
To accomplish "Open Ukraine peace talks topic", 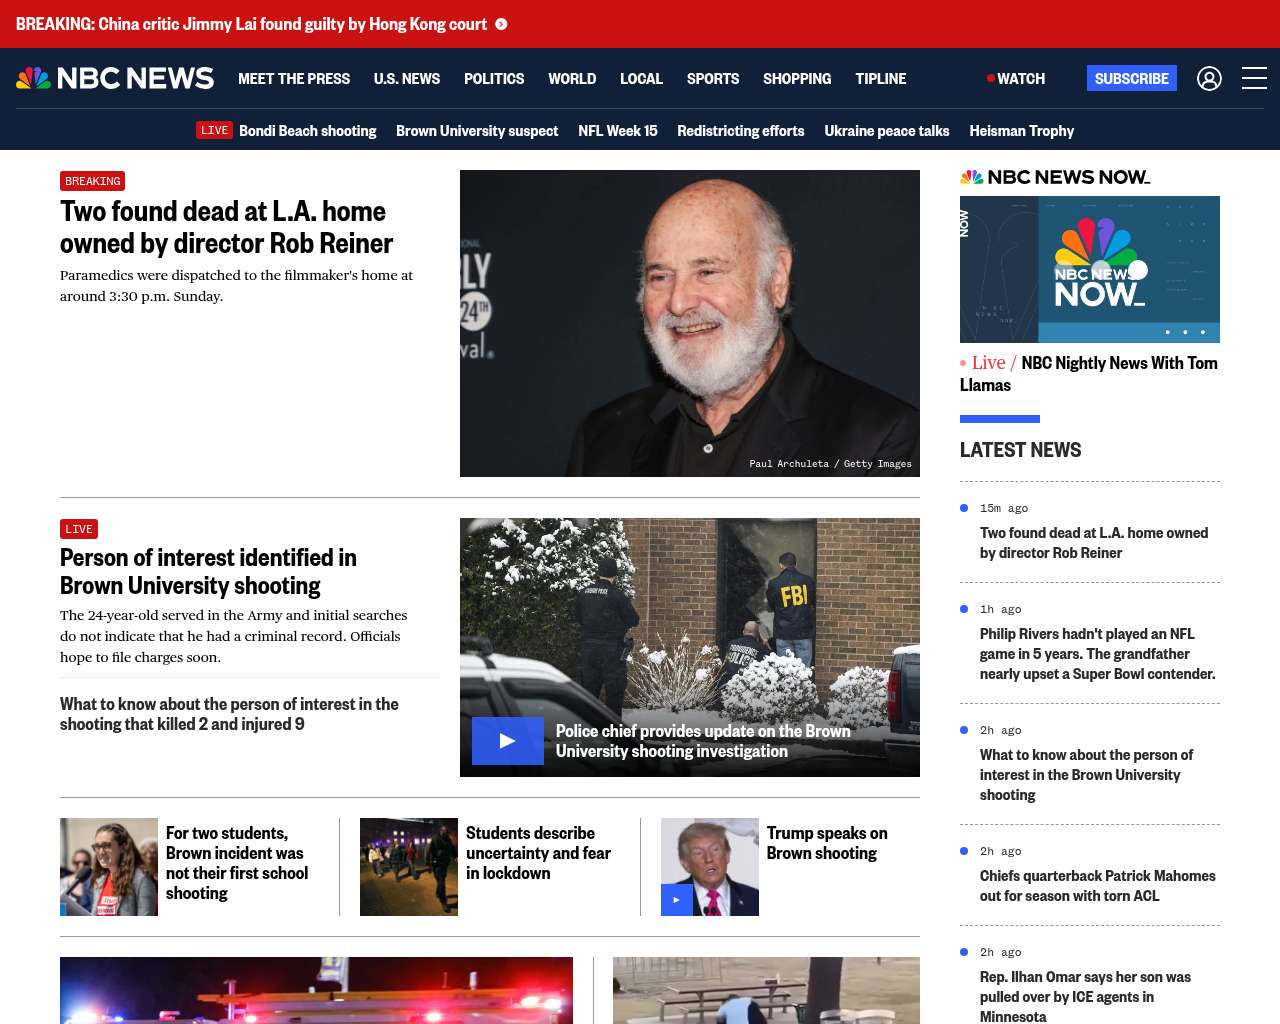I will coord(887,130).
